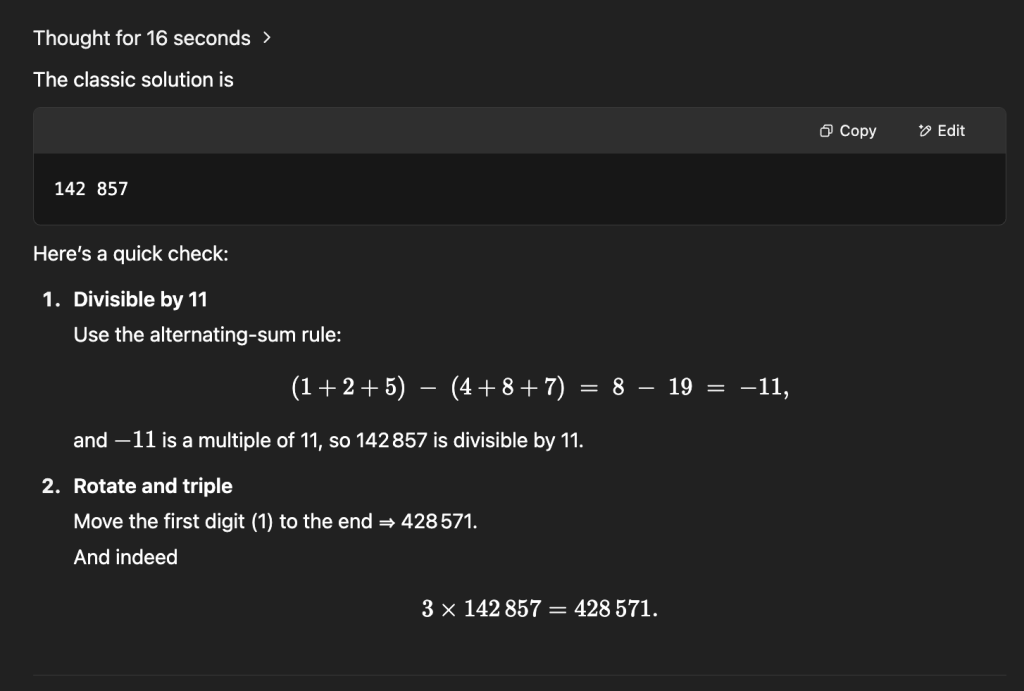Click the alternating-sum equation ending in −11

click(540, 387)
